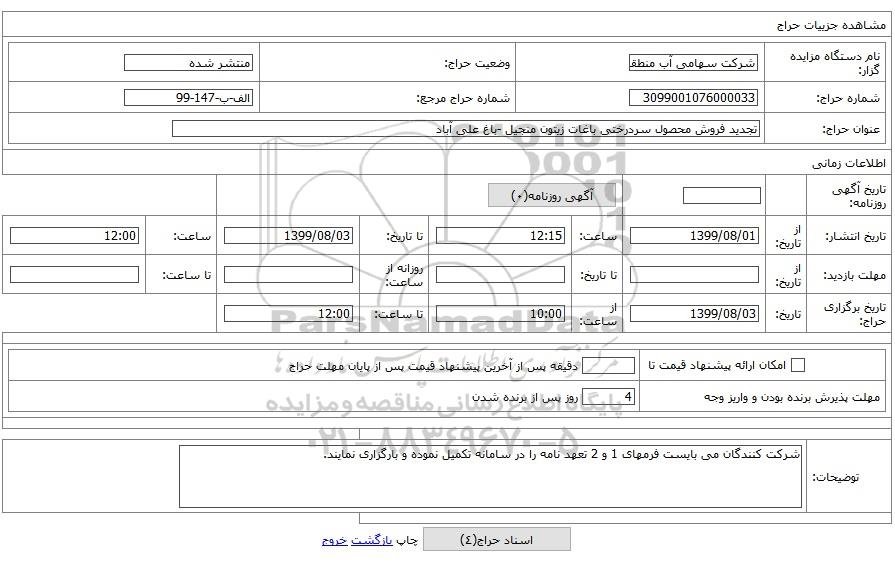This screenshot has width=895, height=576.
Task: Click visit deadline start date field
Action: 694,275
